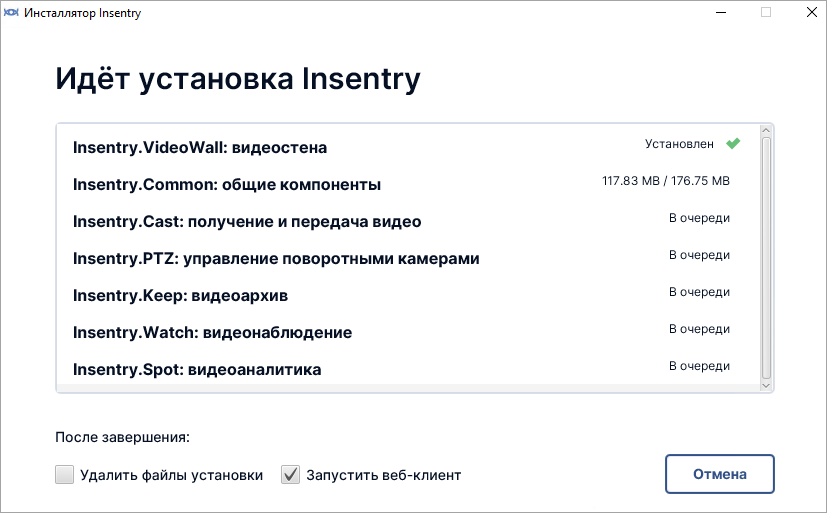The height and width of the screenshot is (513, 827).
Task: Minimize the installer window
Action: (x=721, y=13)
